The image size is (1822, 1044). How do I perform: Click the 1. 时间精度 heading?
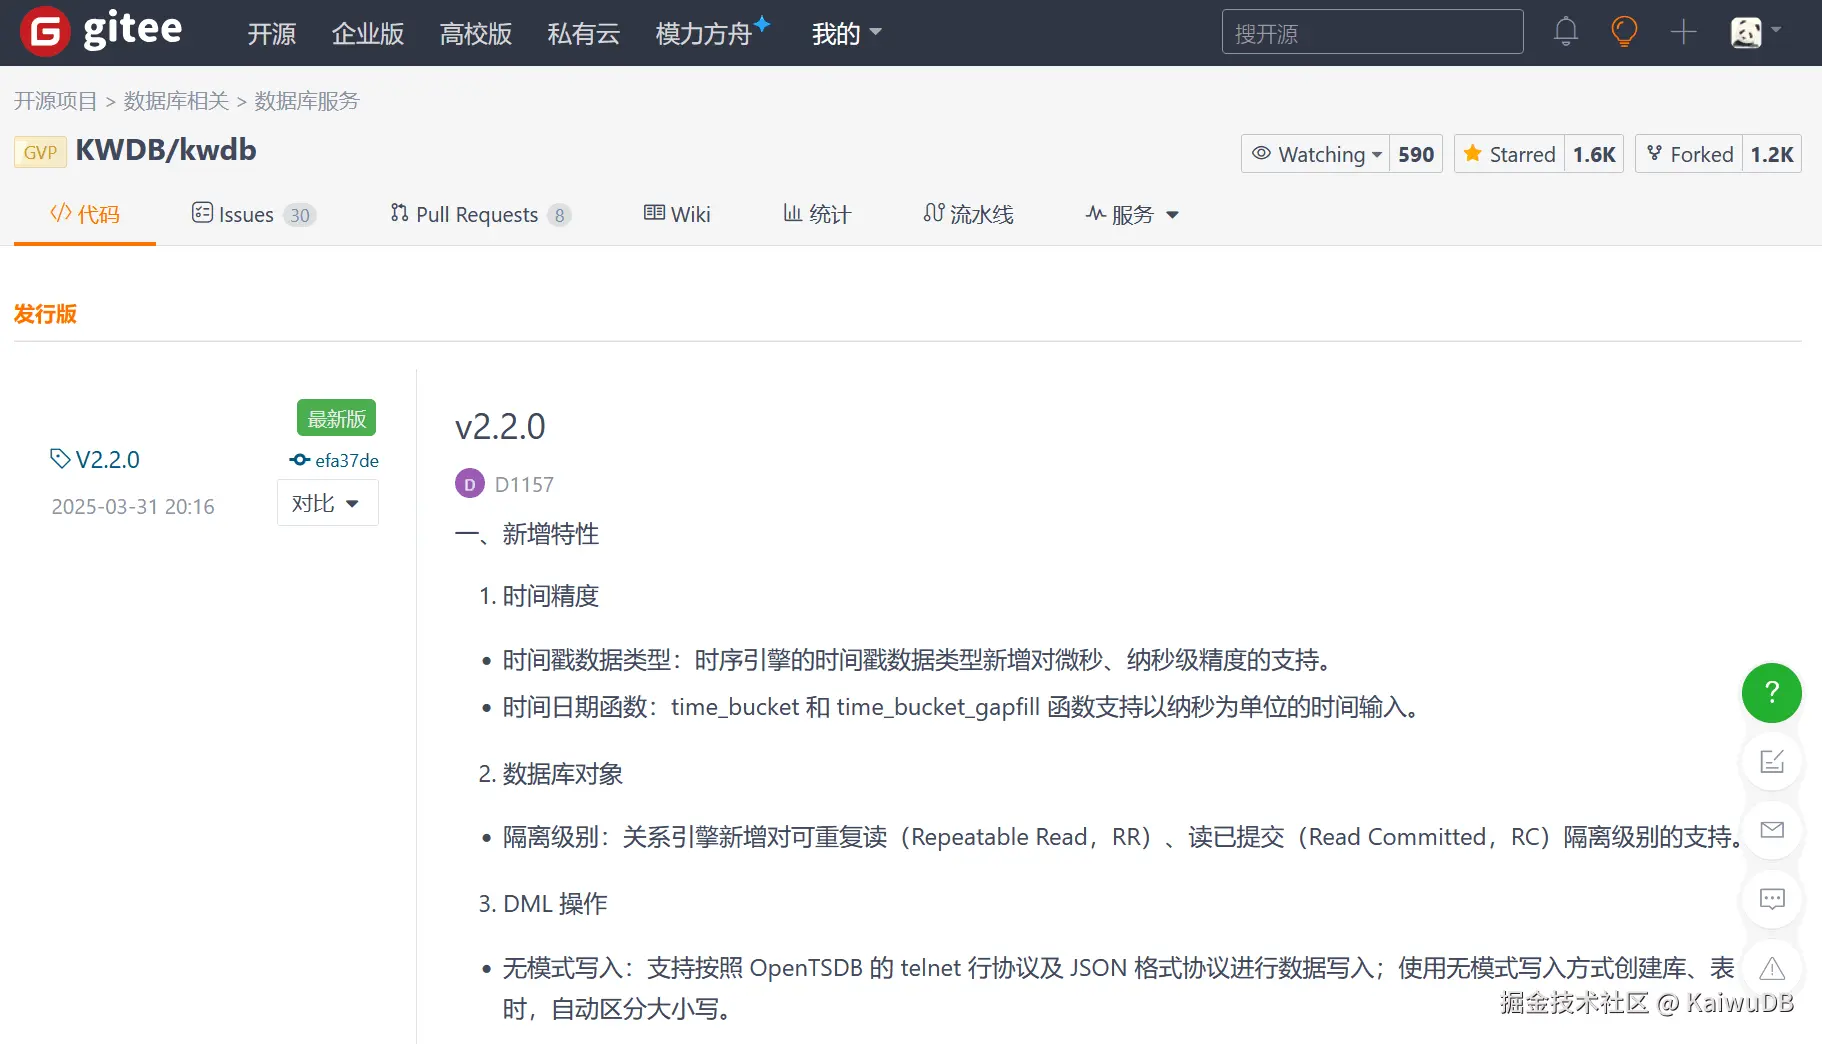[x=539, y=596]
